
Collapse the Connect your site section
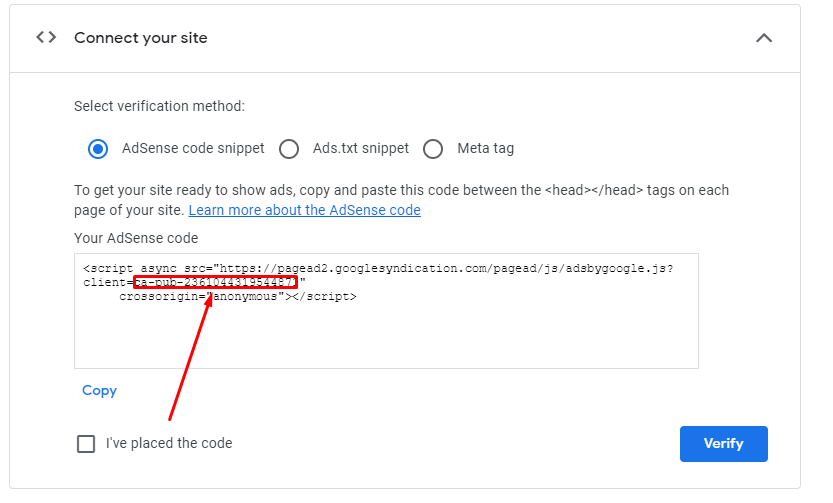click(764, 38)
